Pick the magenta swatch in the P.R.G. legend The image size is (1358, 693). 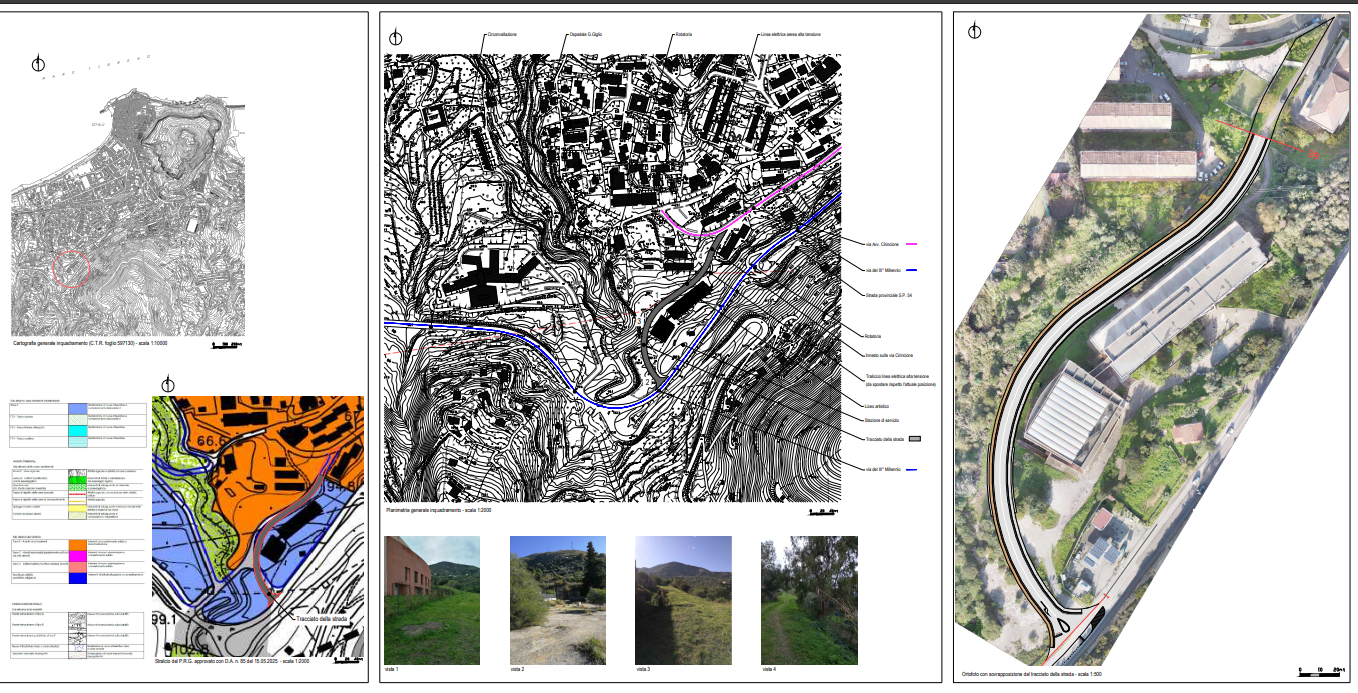click(x=77, y=554)
